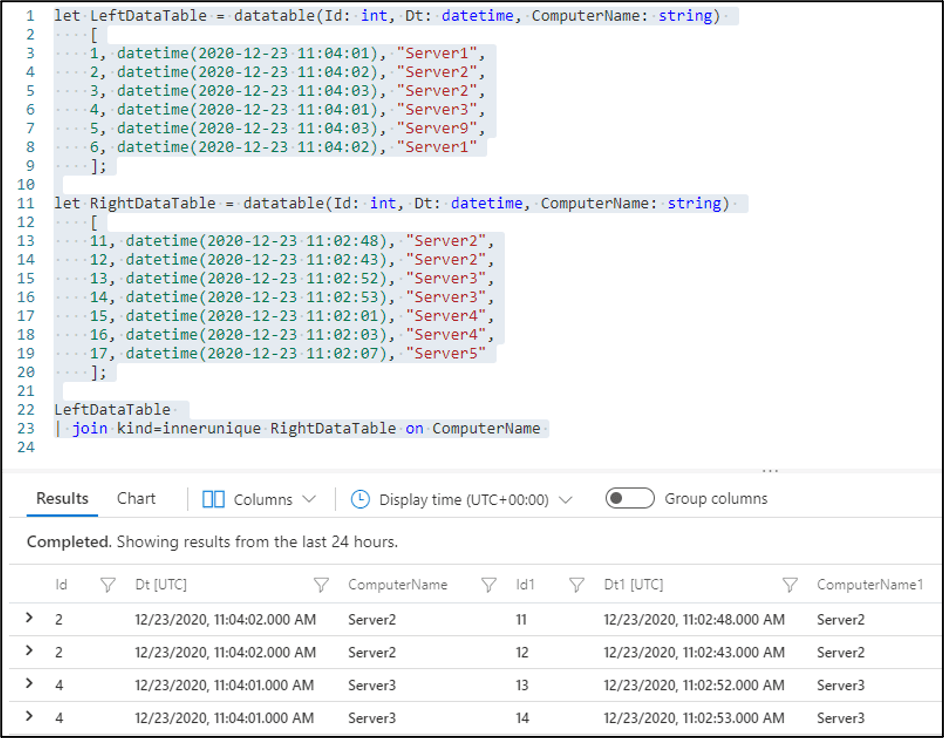
Task: Expand the first Server2 result row
Action: [x=31, y=619]
